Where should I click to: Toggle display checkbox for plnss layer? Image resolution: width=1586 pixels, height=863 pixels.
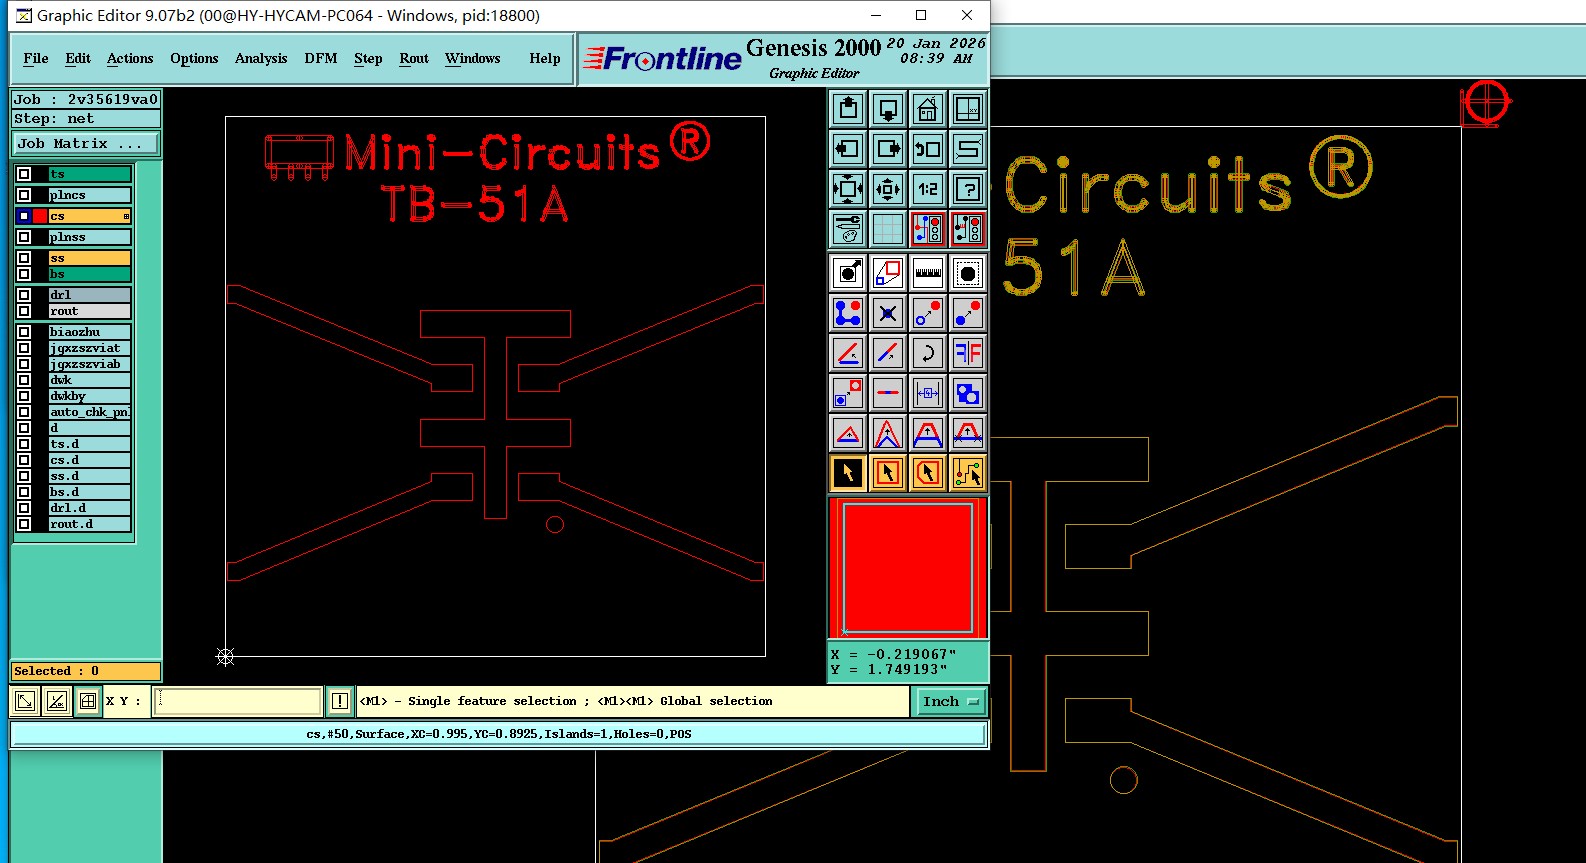coord(24,237)
